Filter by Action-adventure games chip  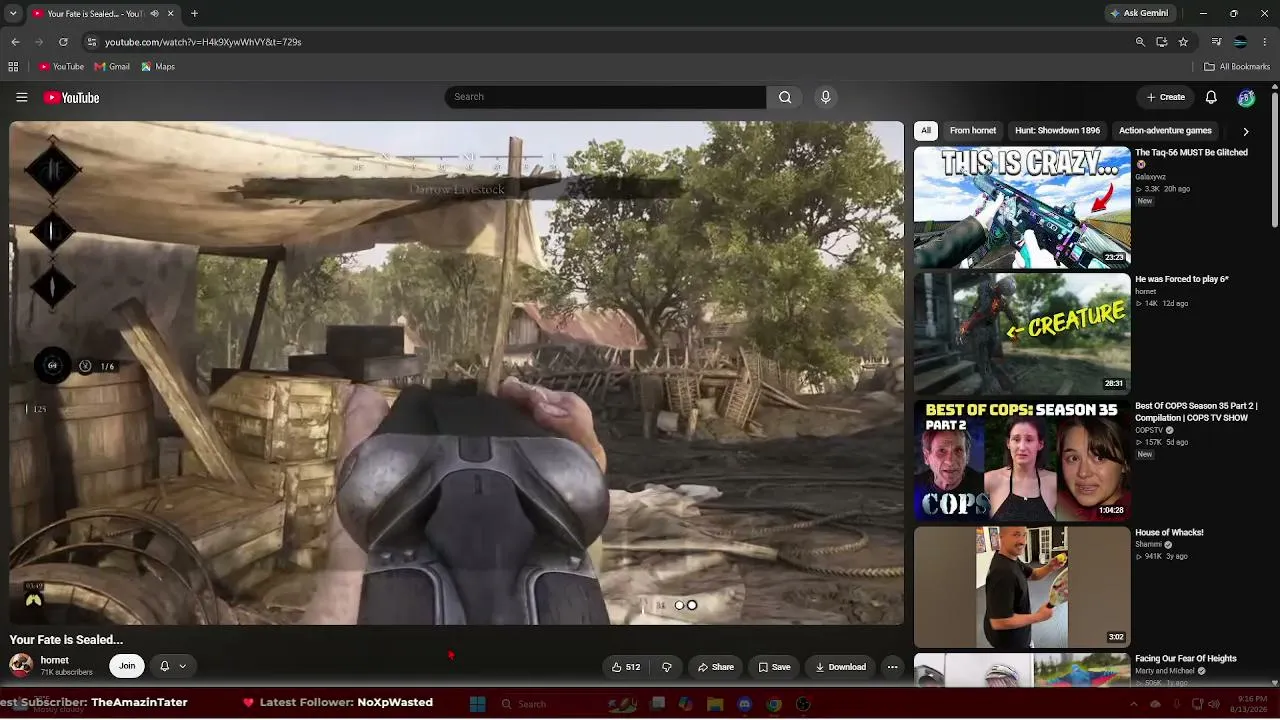[1165, 131]
